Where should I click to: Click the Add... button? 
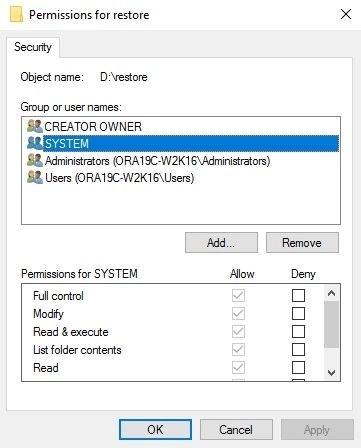[221, 243]
